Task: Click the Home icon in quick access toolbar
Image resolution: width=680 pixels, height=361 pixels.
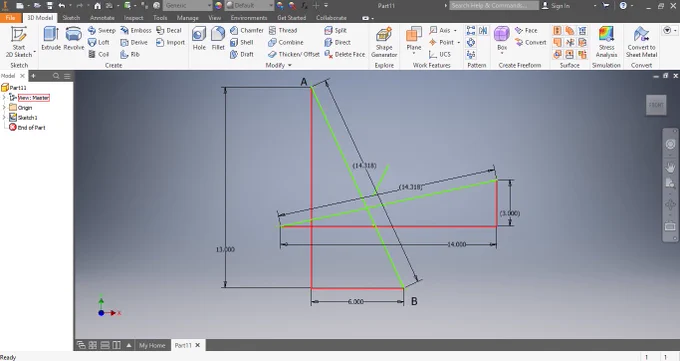Action: pyautogui.click(x=97, y=6)
